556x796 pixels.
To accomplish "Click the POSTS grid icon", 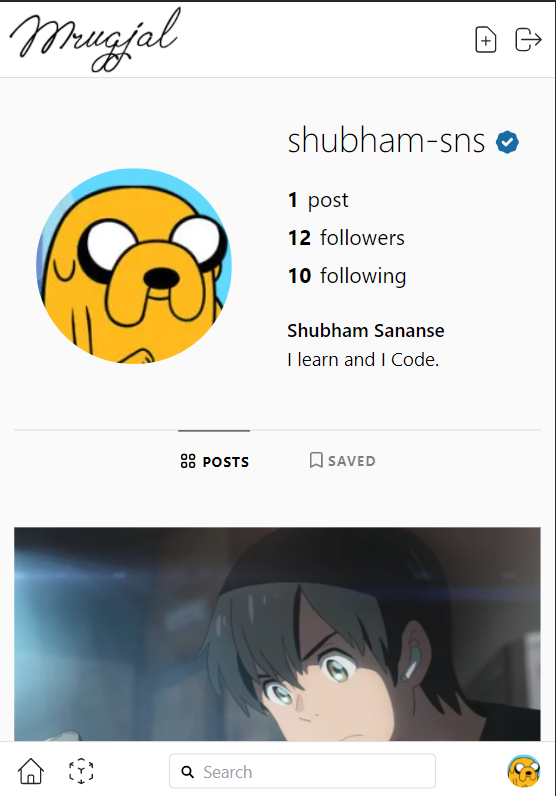I will click(188, 461).
